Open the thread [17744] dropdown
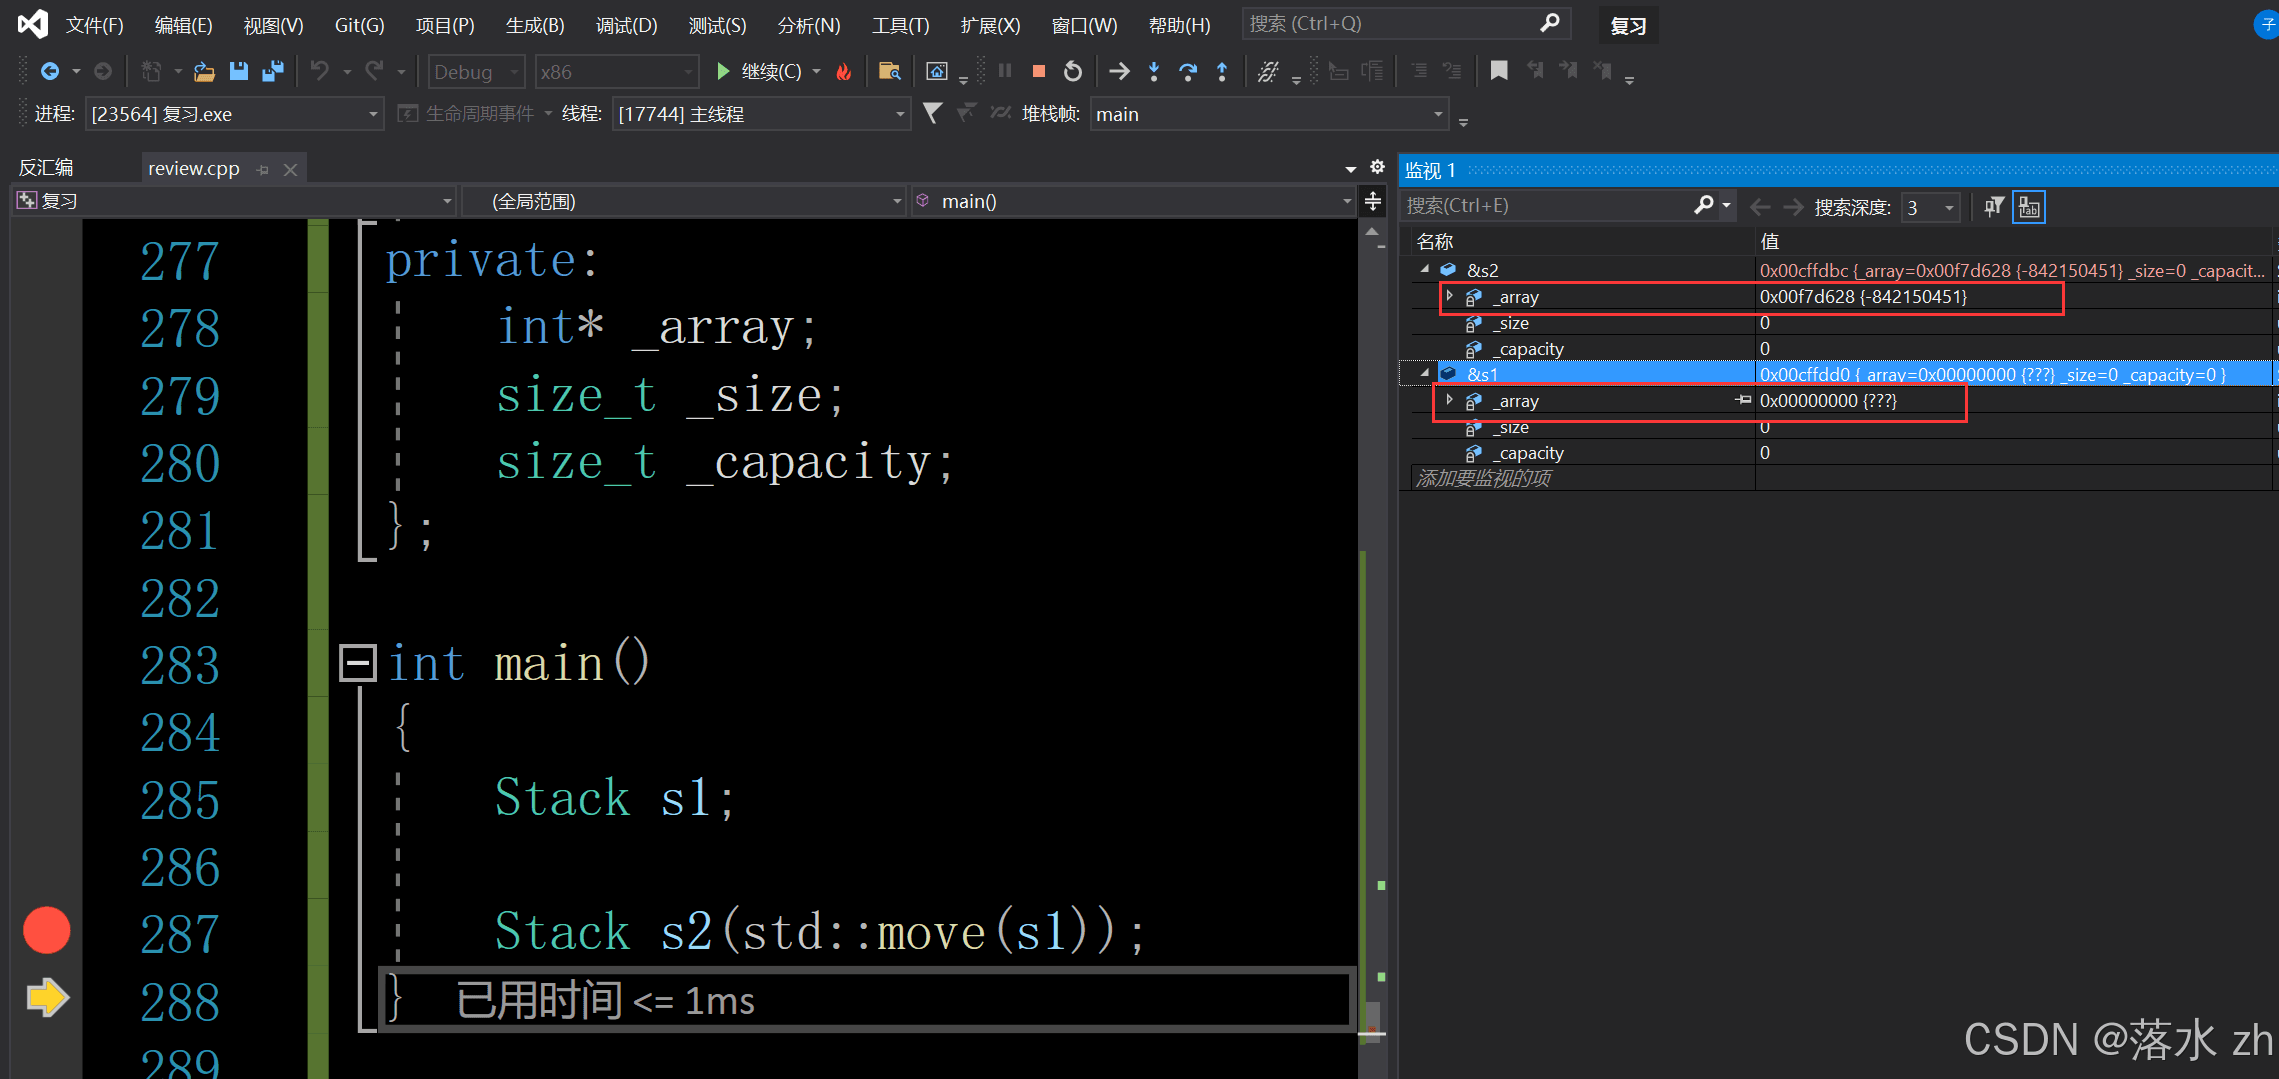Viewport: 2279px width, 1079px height. 761,114
